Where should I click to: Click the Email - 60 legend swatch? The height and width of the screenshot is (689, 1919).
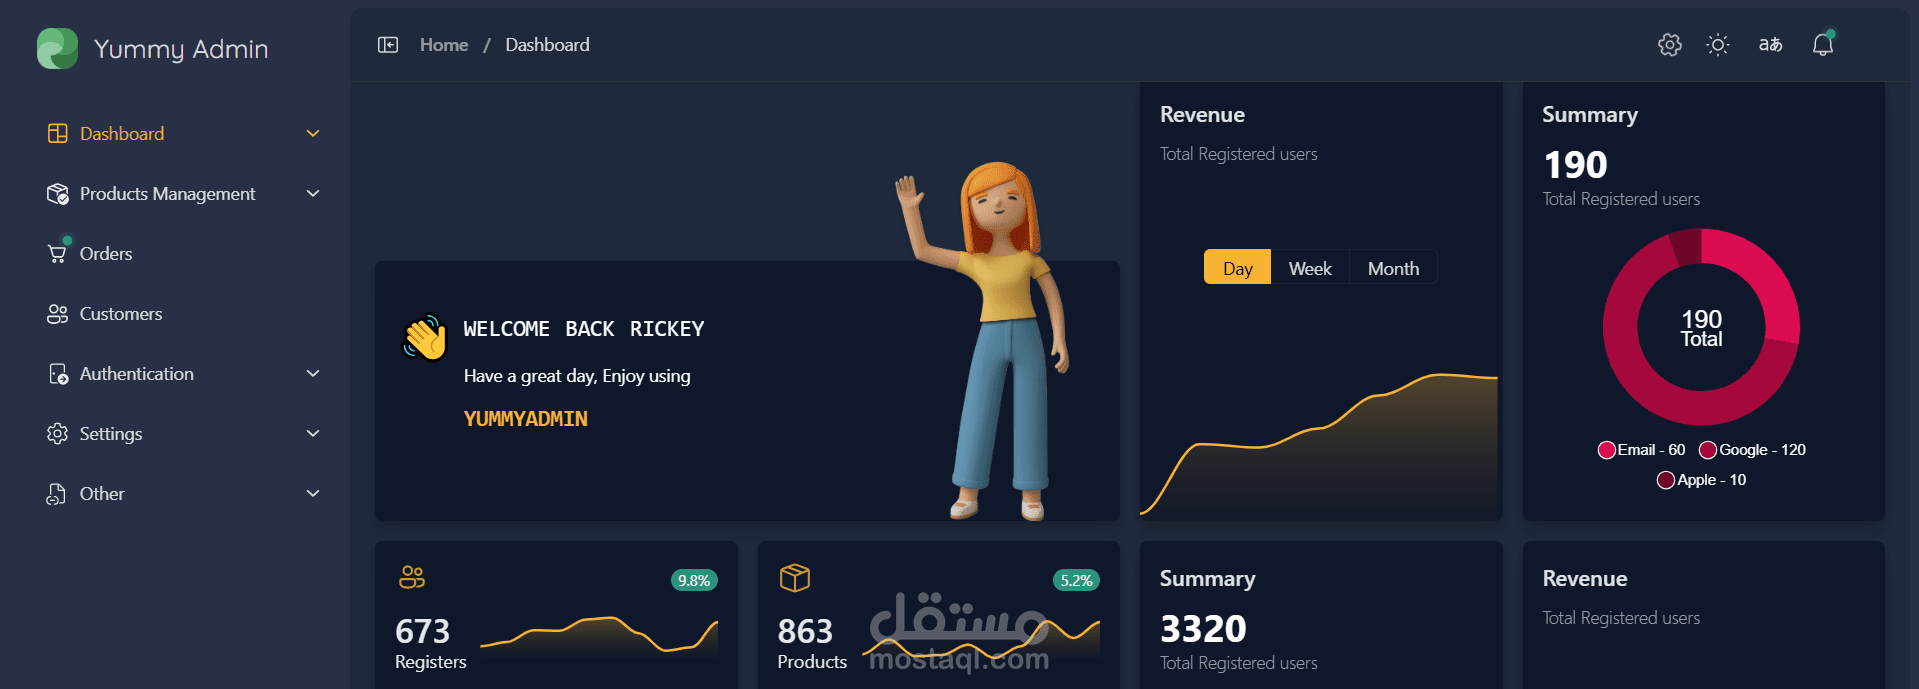coord(1607,450)
